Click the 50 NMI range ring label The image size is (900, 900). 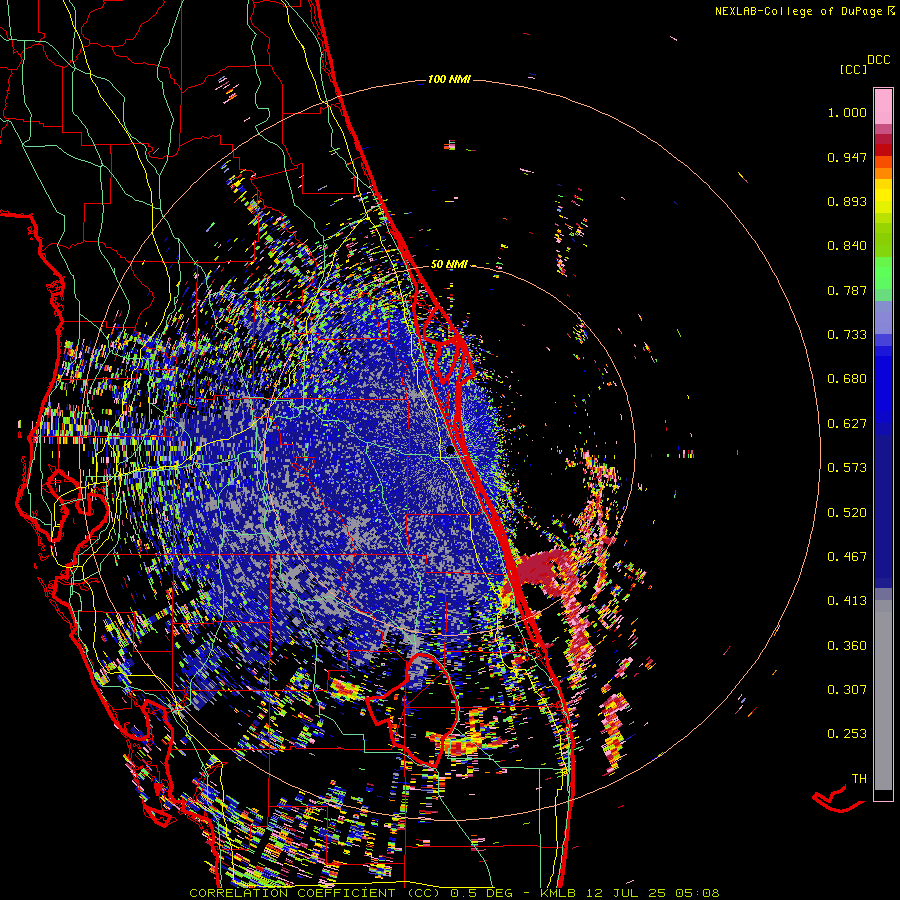click(x=449, y=264)
